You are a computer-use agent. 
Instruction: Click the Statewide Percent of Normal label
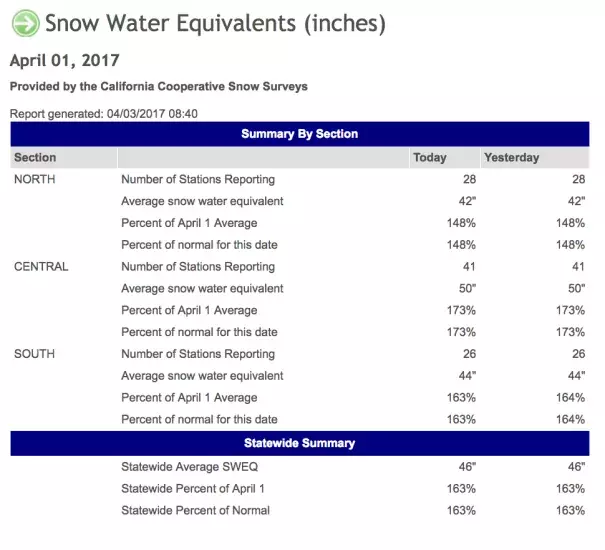196,510
